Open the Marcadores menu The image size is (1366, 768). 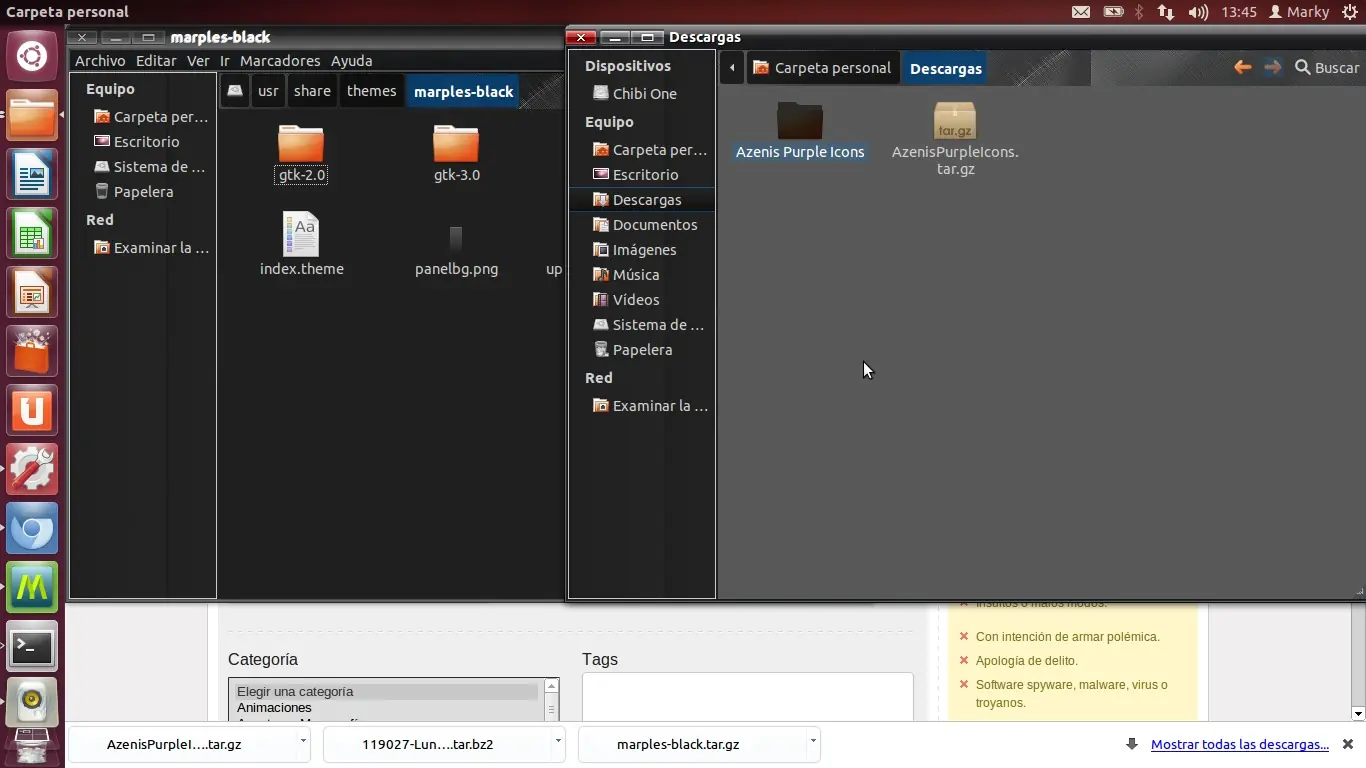[279, 61]
